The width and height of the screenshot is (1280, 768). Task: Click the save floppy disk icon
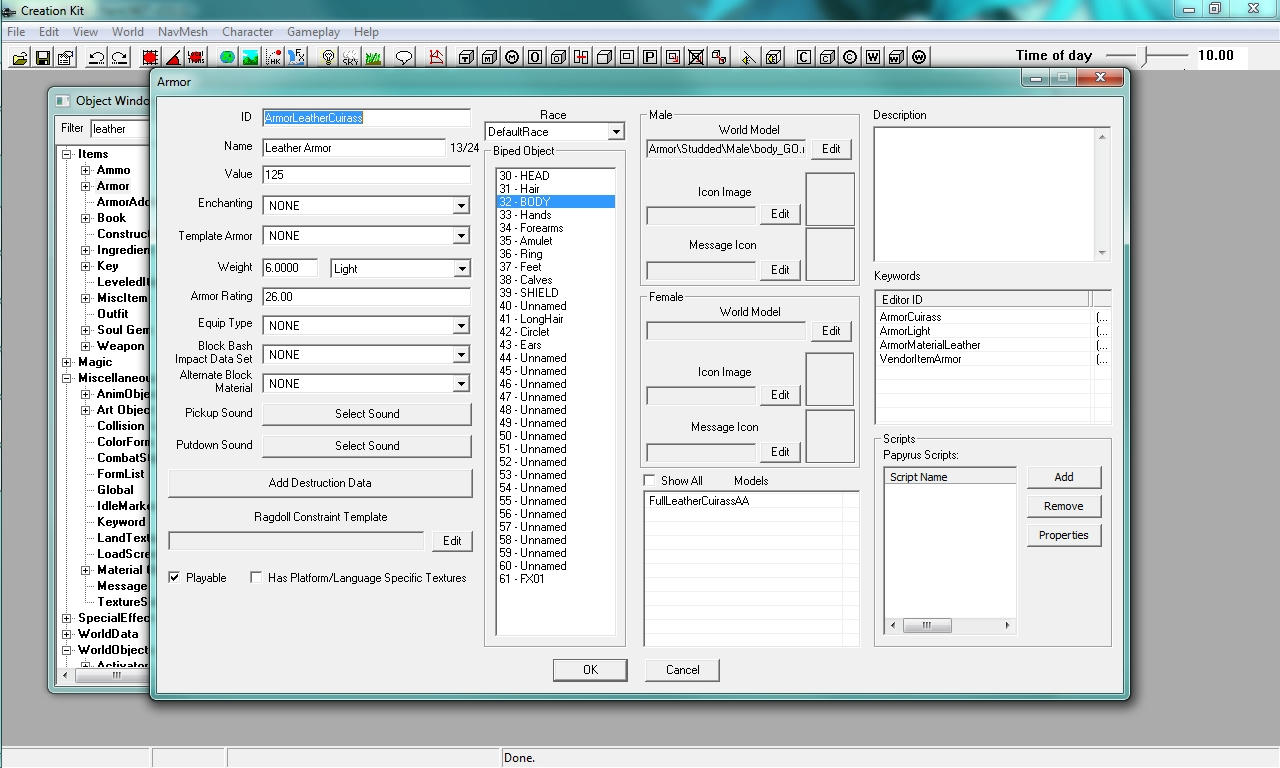[43, 58]
